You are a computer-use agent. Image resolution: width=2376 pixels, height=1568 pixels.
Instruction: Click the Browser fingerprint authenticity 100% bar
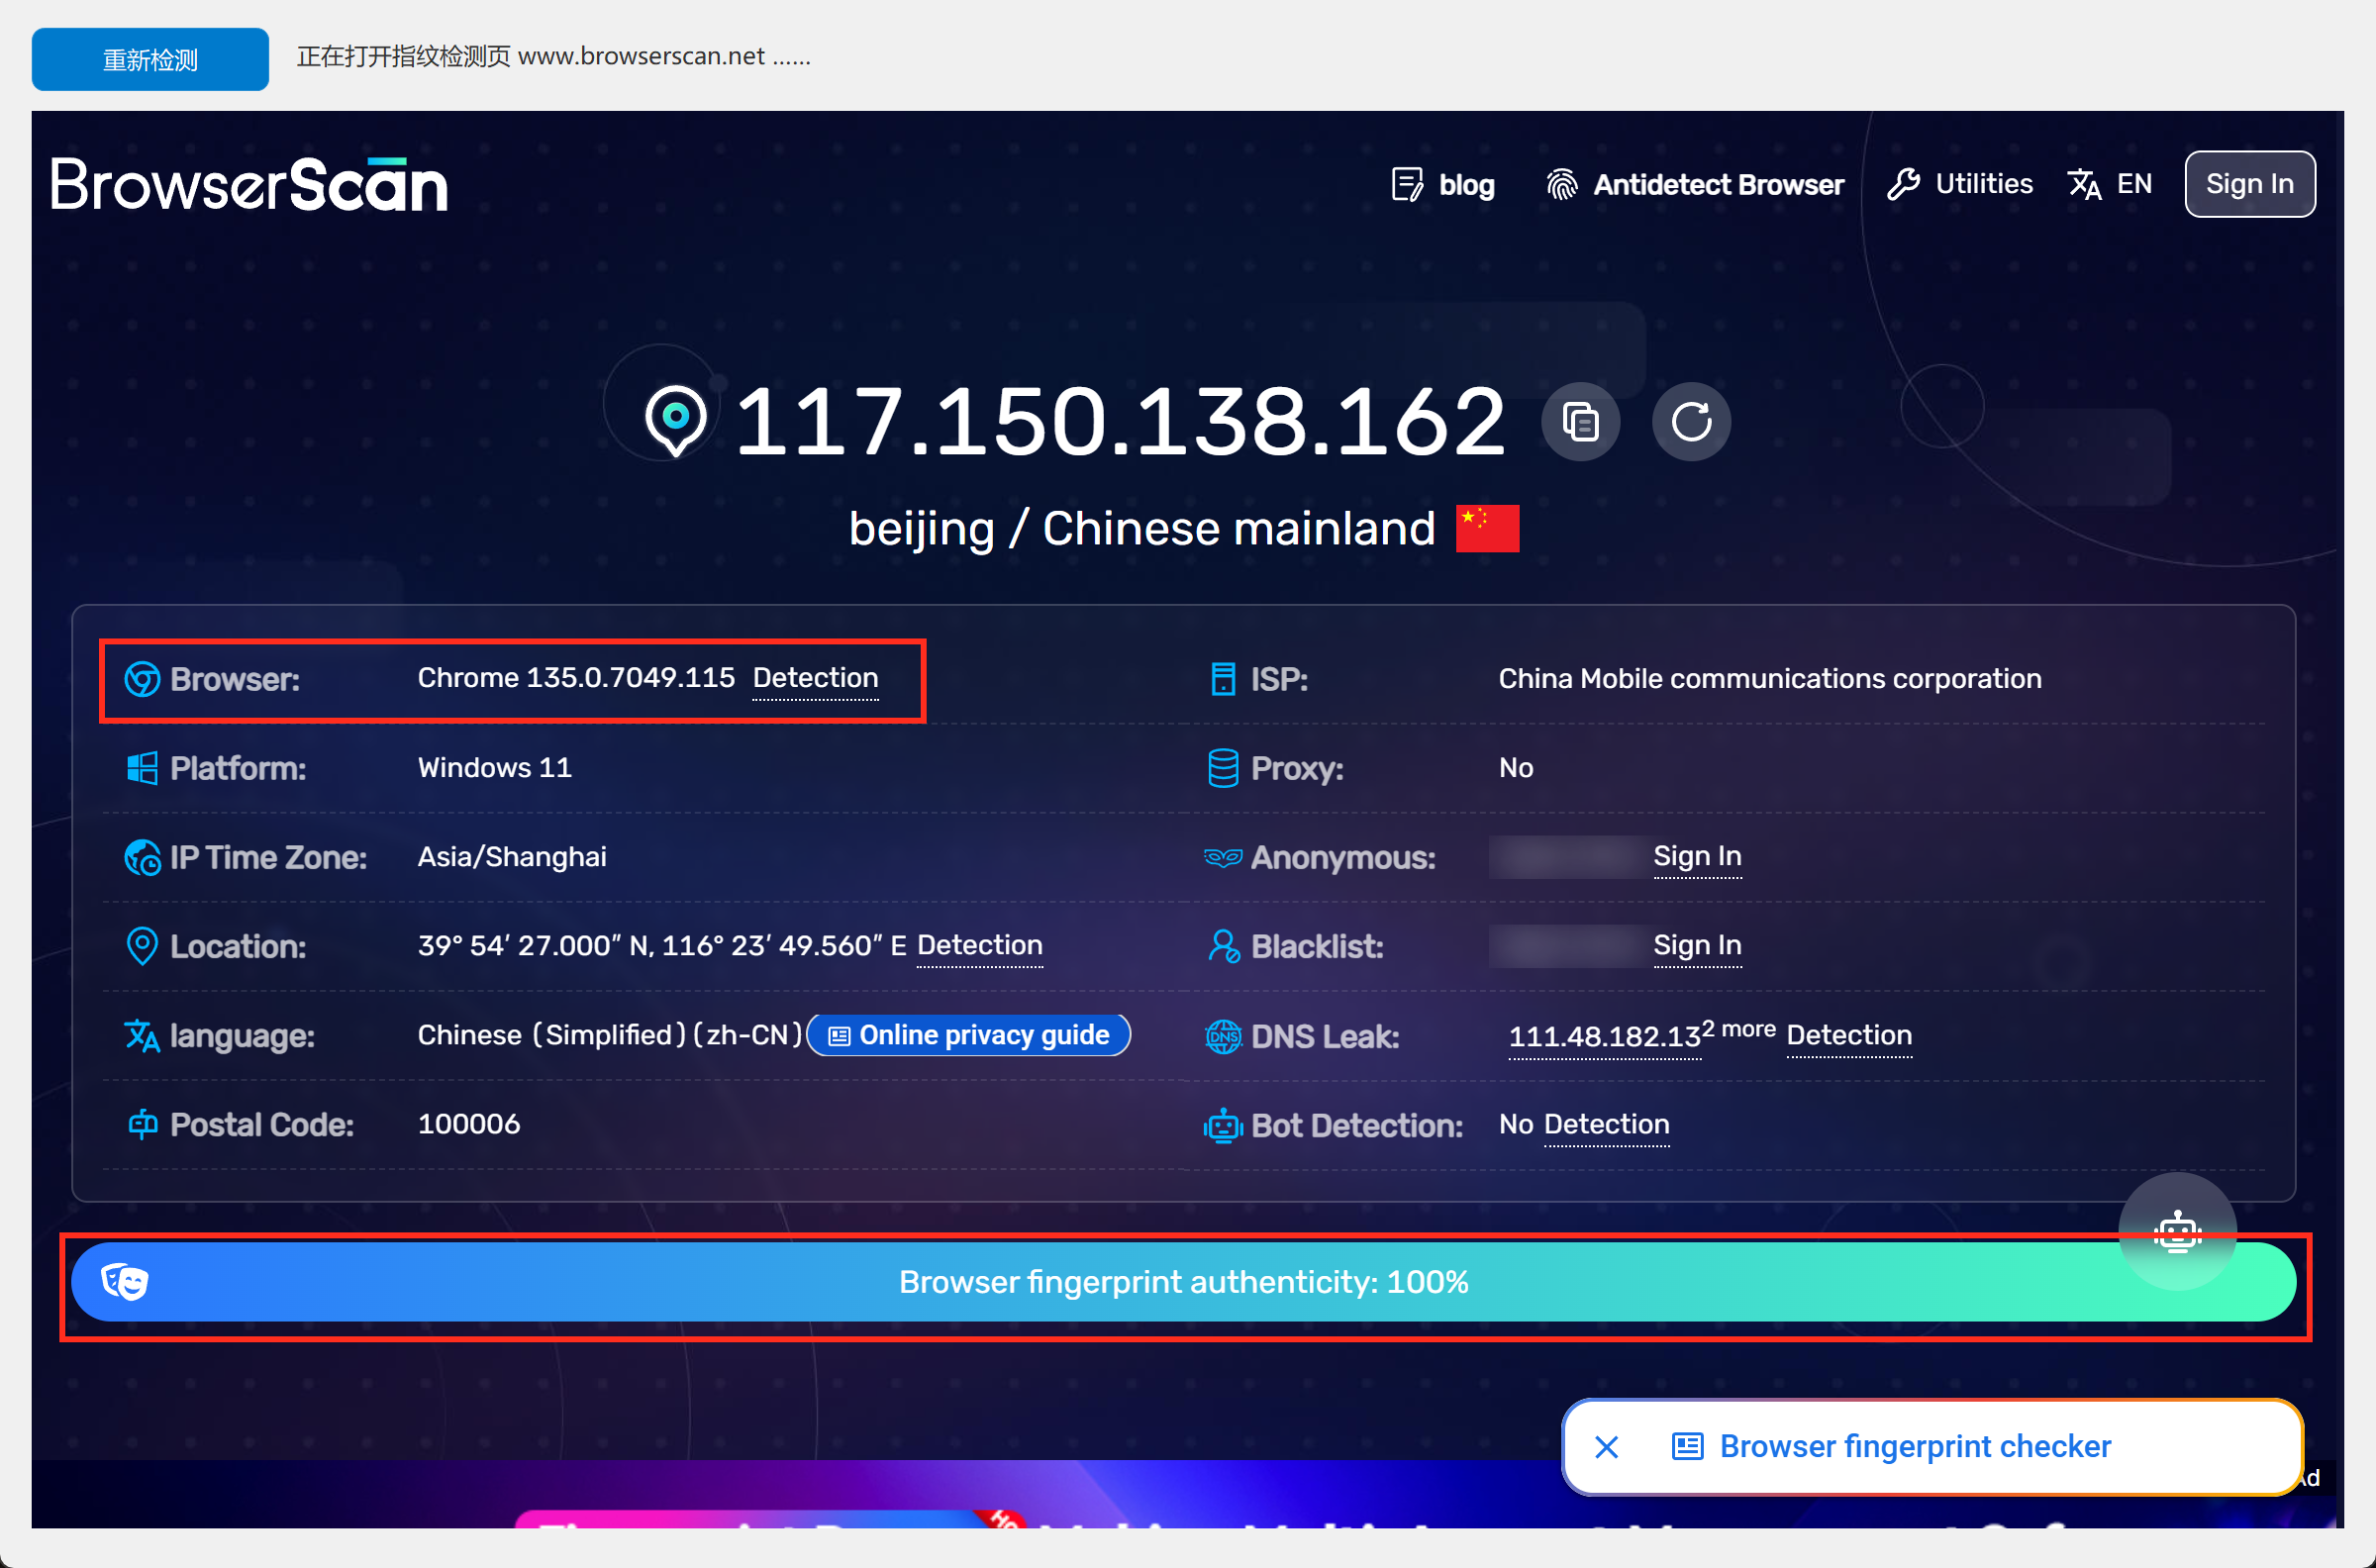point(1184,1282)
